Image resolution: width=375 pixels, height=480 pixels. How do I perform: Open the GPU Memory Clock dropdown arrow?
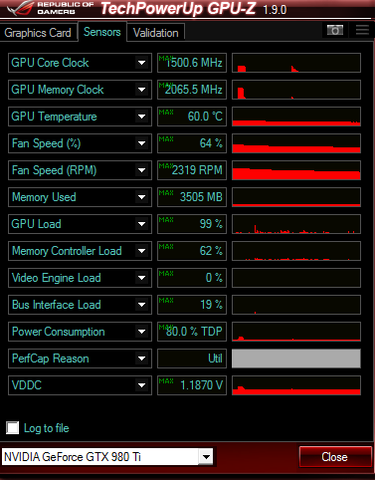142,89
